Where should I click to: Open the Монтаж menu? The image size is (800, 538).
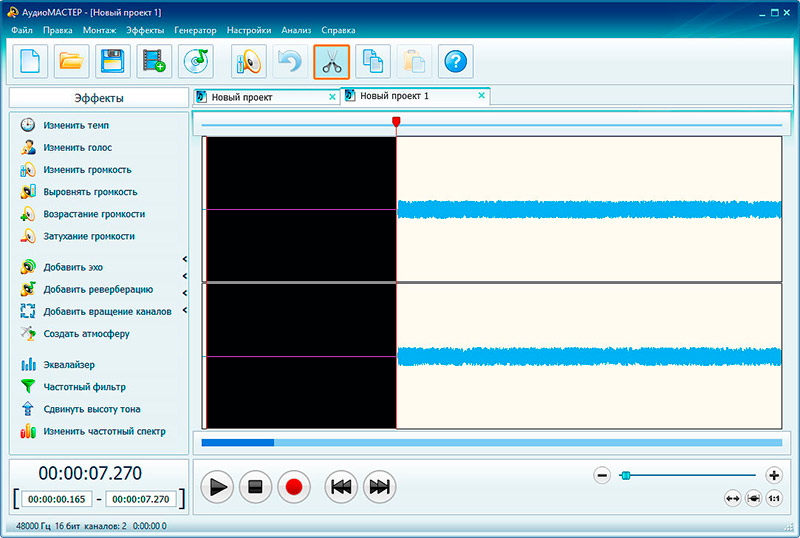coord(99,30)
